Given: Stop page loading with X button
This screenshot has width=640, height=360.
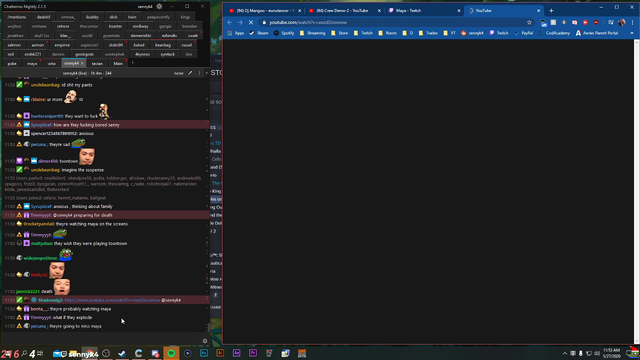Looking at the screenshot, I should 251,22.
